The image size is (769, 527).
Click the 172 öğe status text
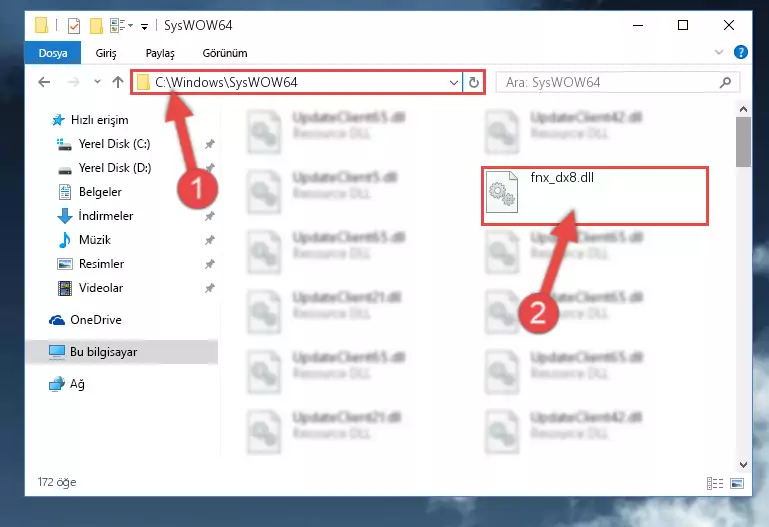tap(57, 482)
